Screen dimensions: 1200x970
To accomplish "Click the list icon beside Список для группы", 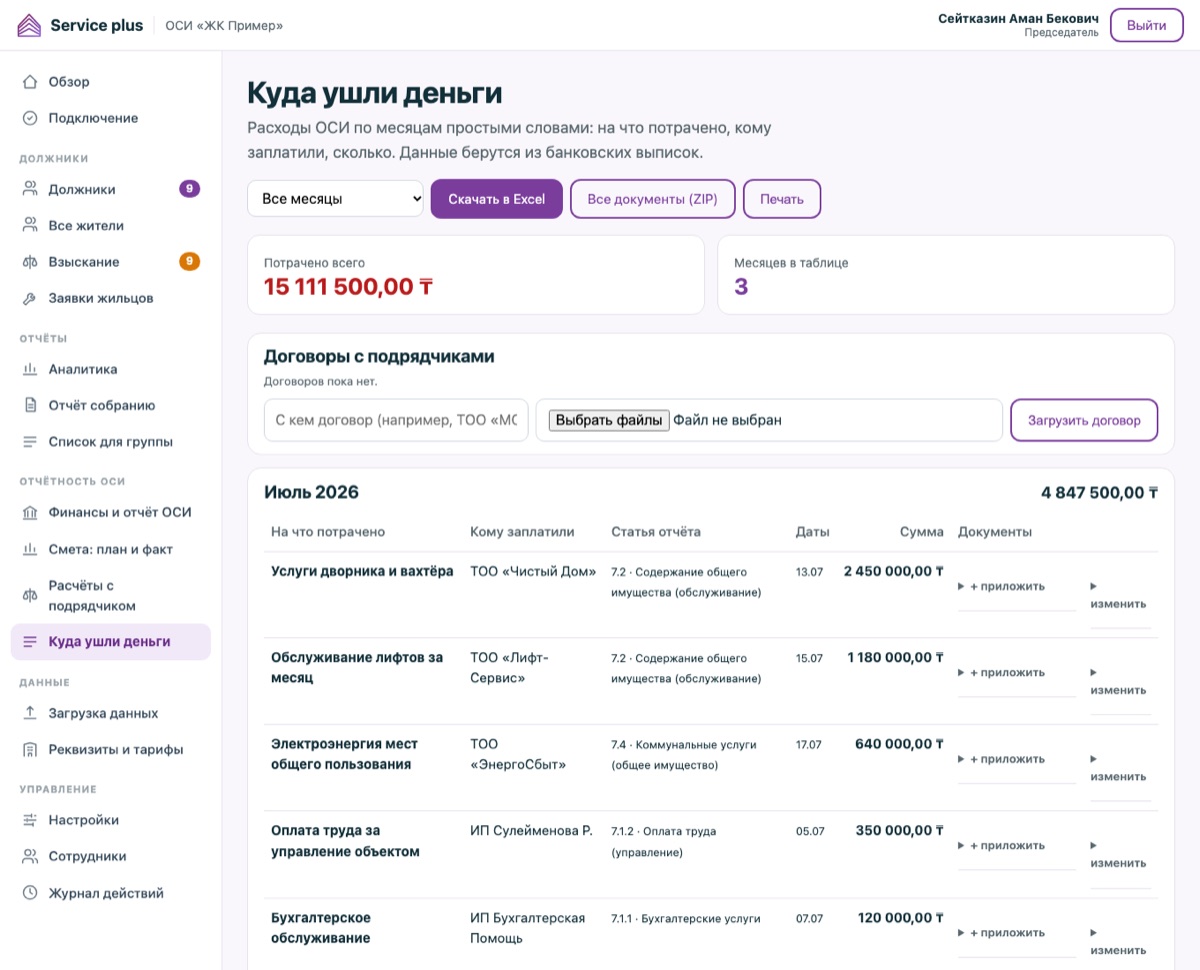I will coord(30,442).
